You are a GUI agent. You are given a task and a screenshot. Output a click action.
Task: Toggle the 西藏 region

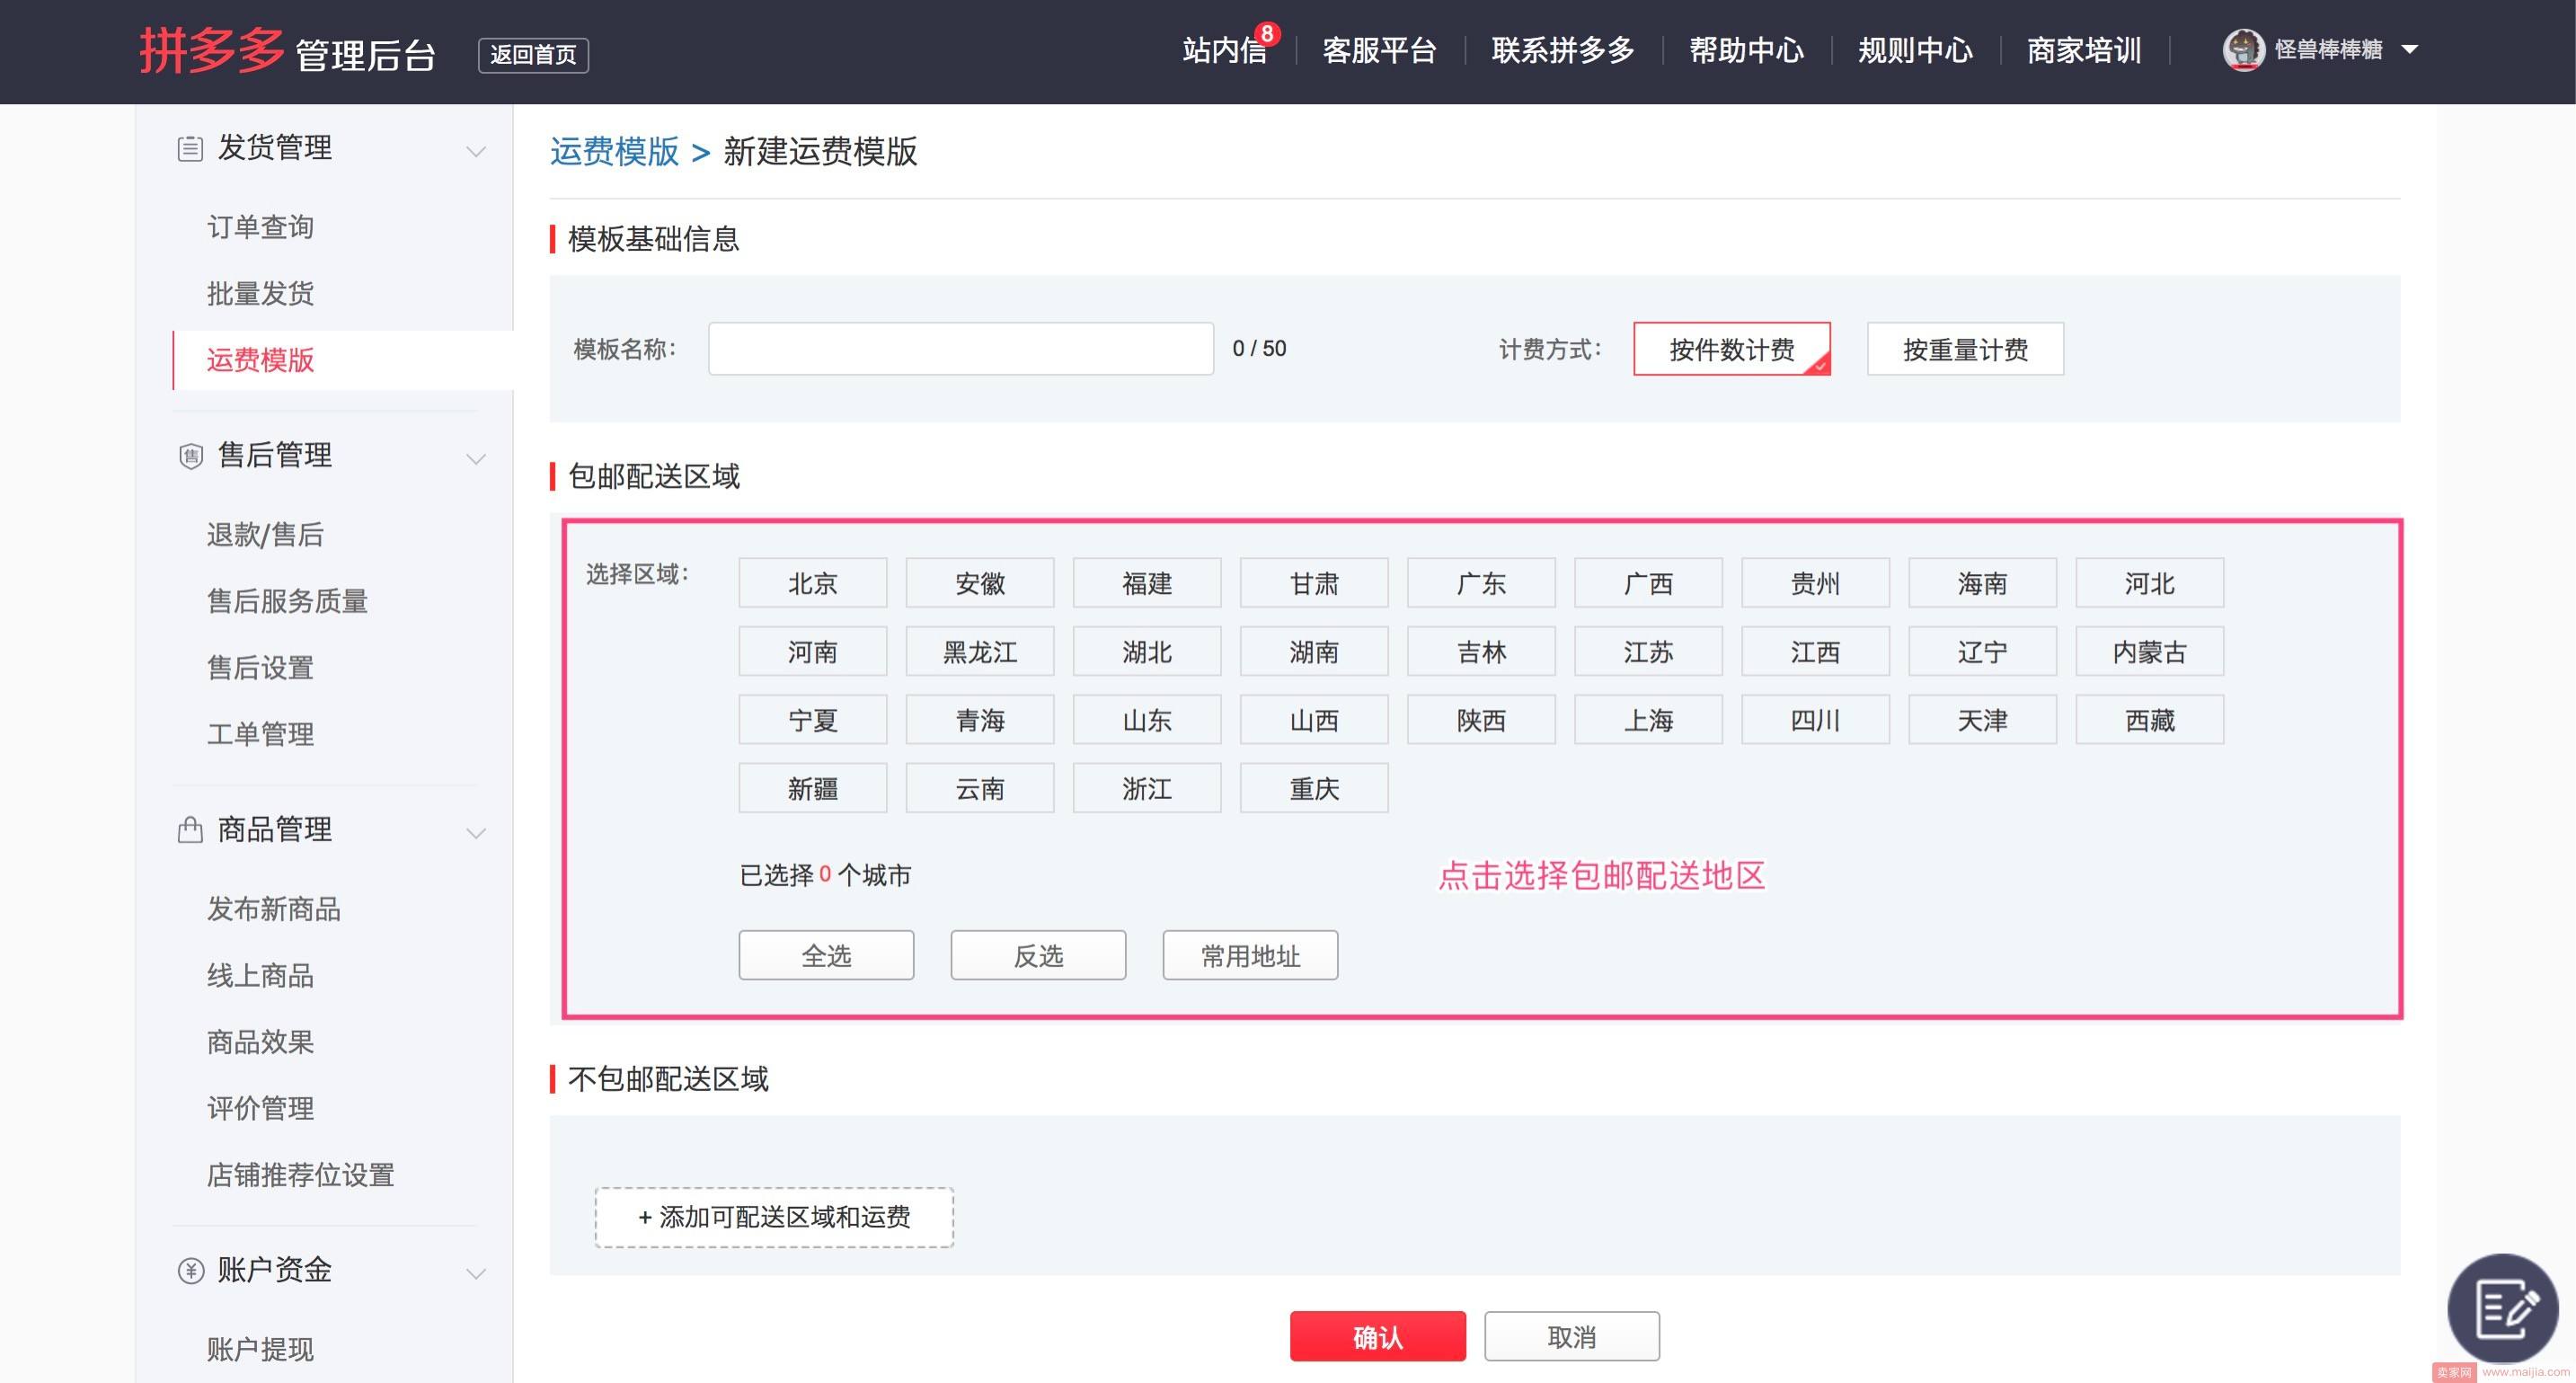click(2150, 720)
